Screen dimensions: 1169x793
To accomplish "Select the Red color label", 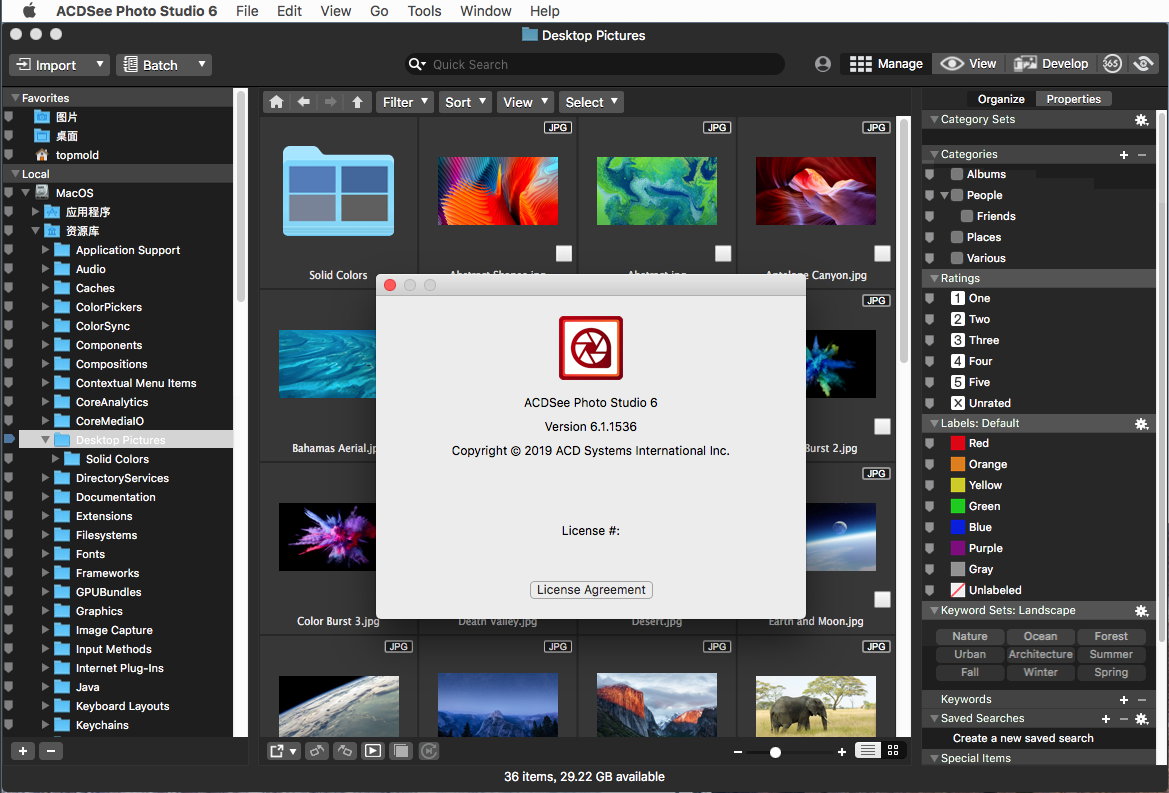I will [x=969, y=443].
